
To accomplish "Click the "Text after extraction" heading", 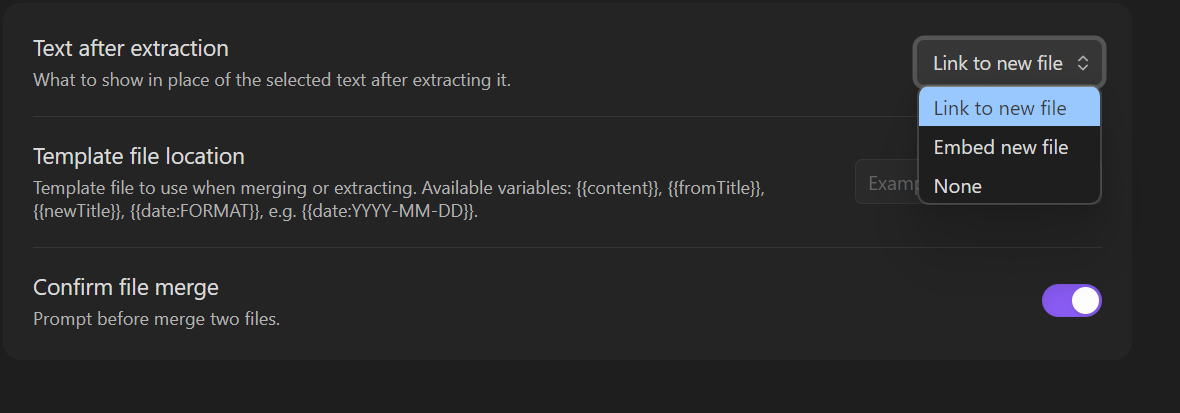I will coord(131,48).
